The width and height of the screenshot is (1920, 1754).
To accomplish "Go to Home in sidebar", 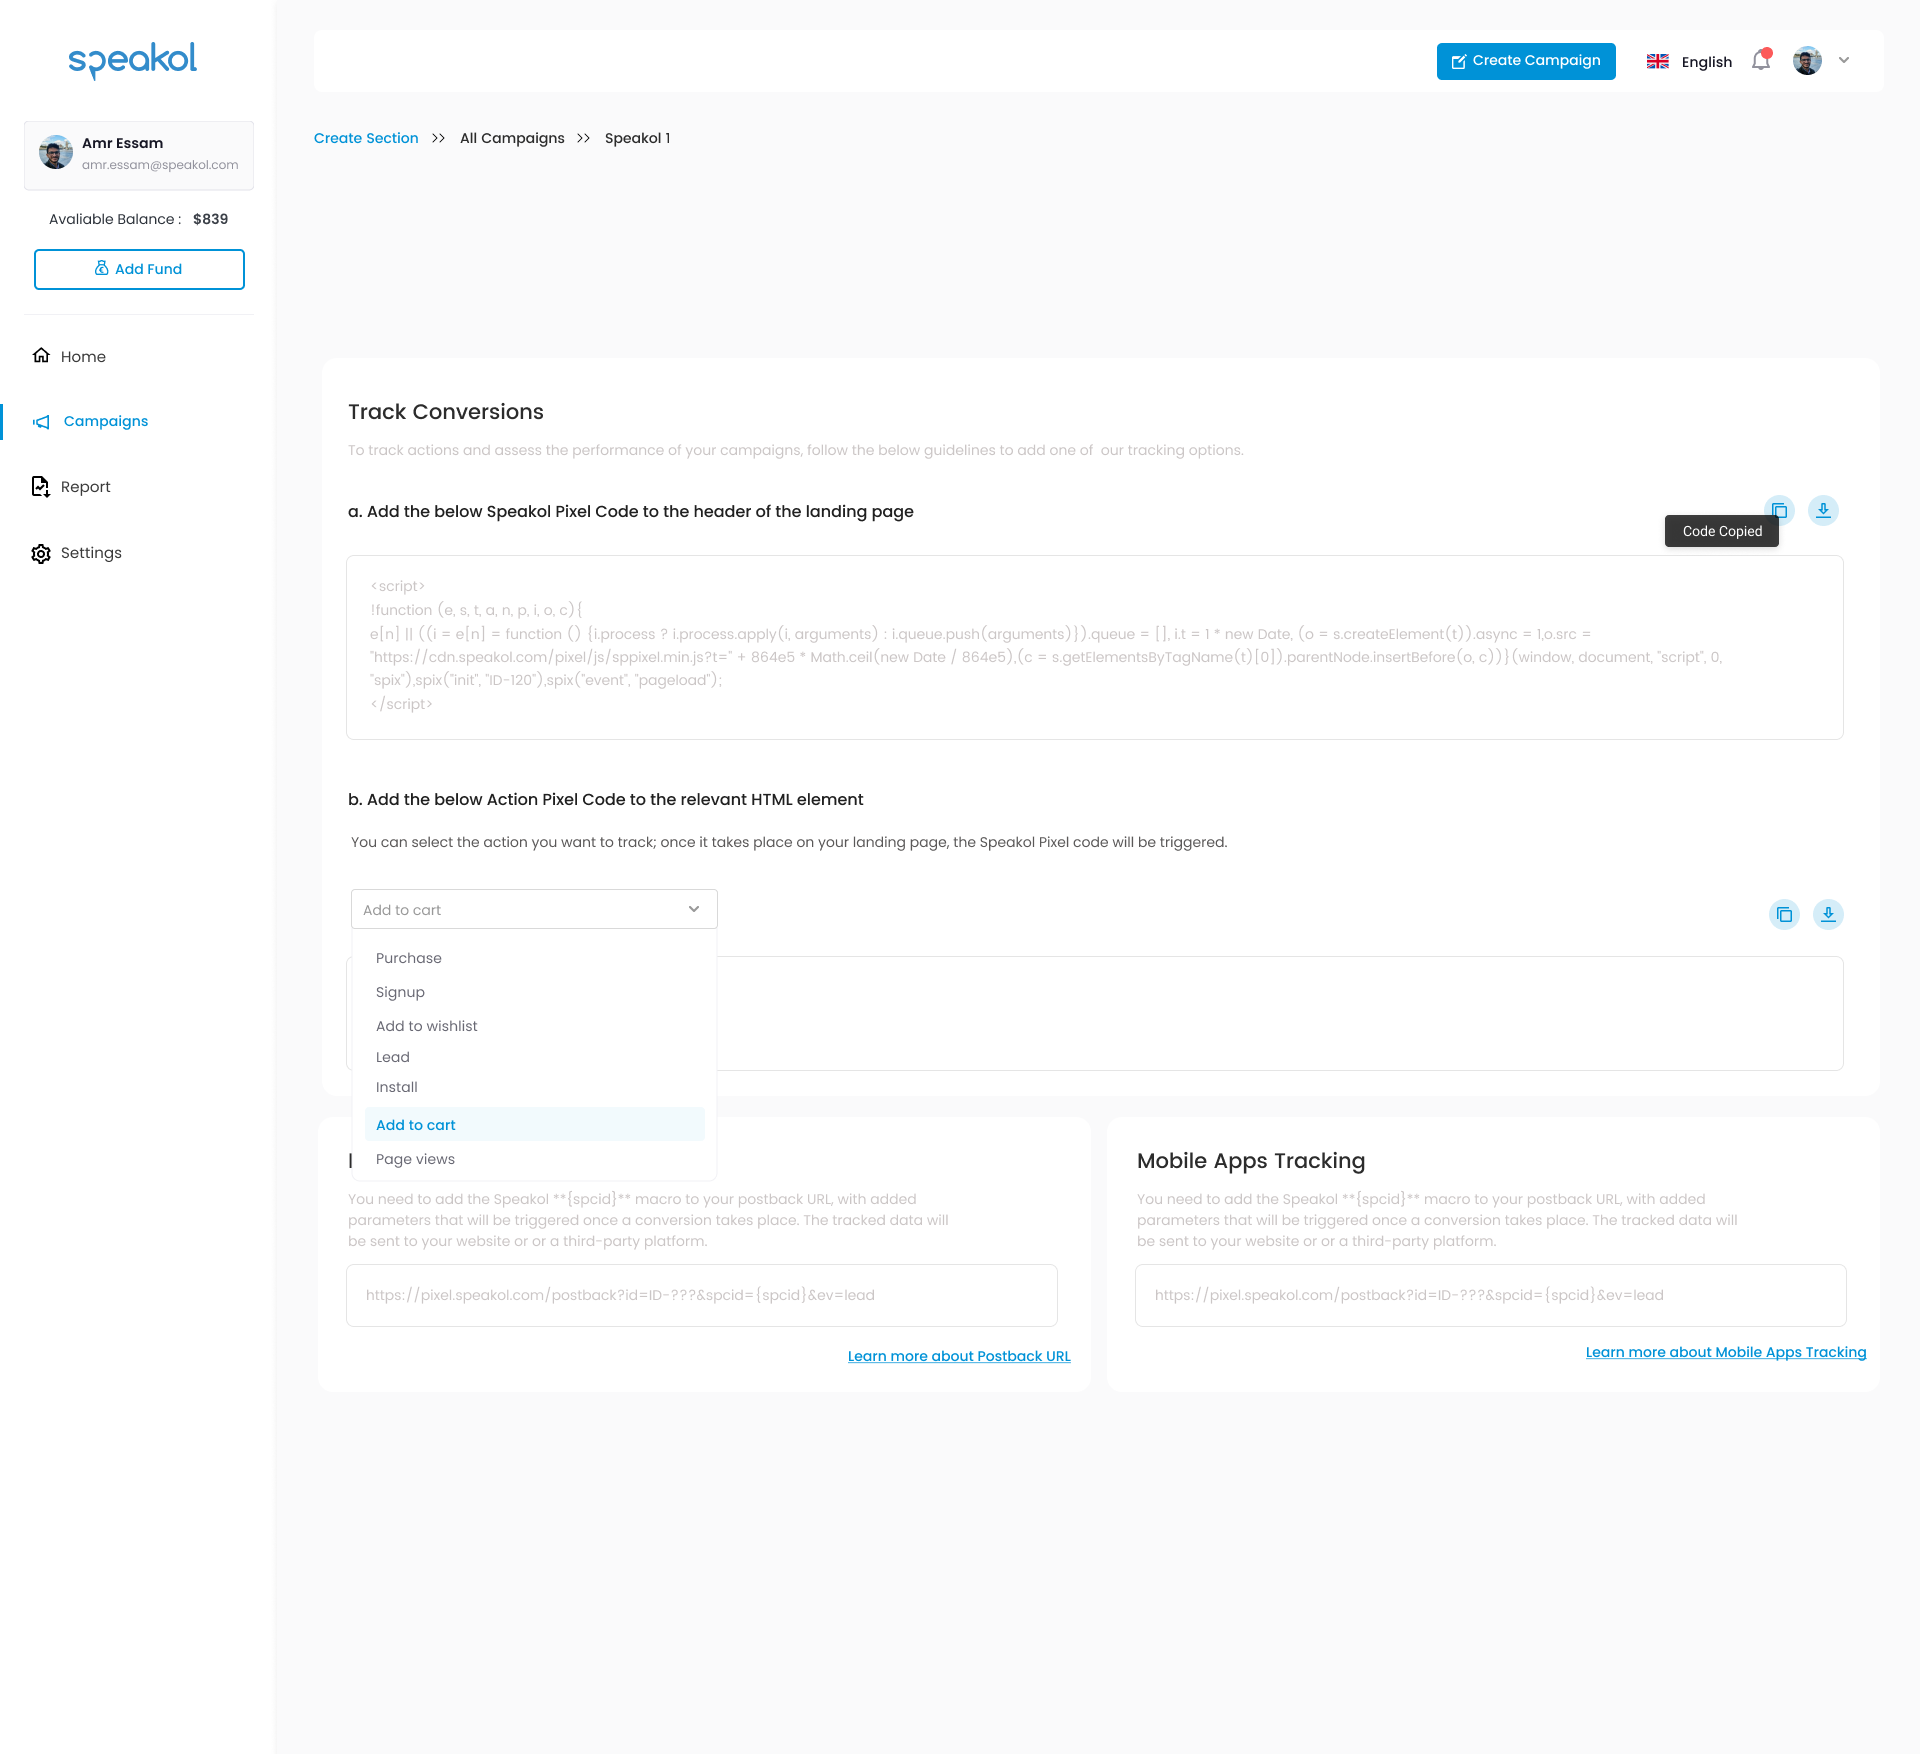I will click(x=83, y=356).
